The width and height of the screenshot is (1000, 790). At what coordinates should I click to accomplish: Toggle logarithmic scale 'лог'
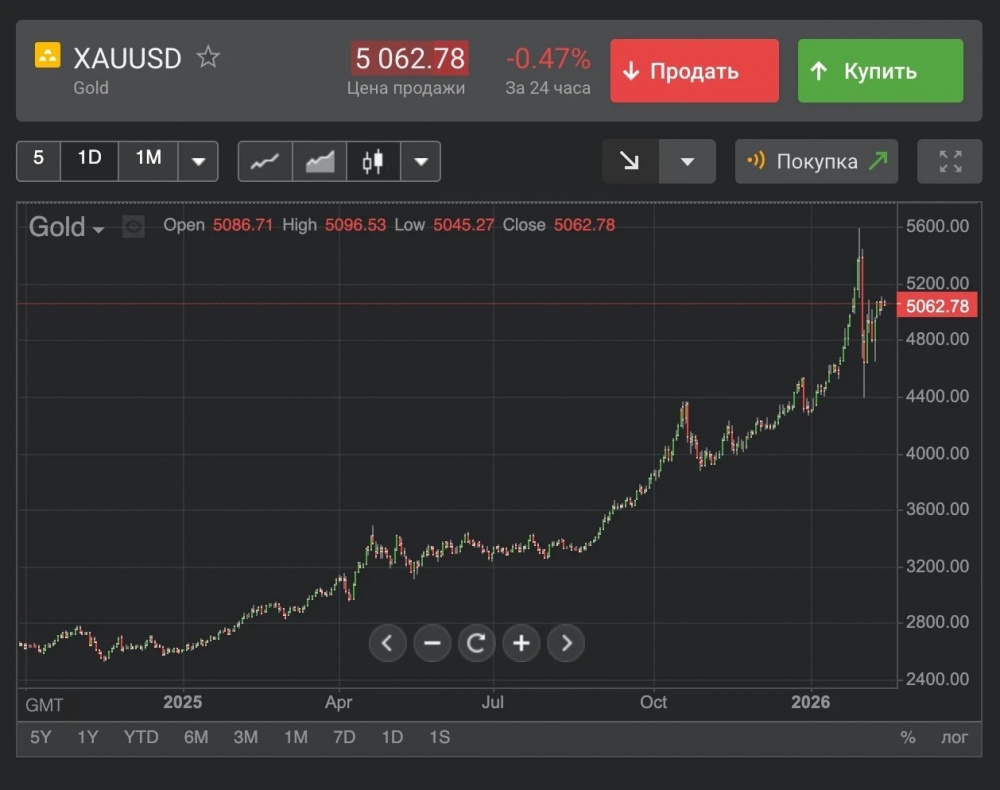(954, 737)
